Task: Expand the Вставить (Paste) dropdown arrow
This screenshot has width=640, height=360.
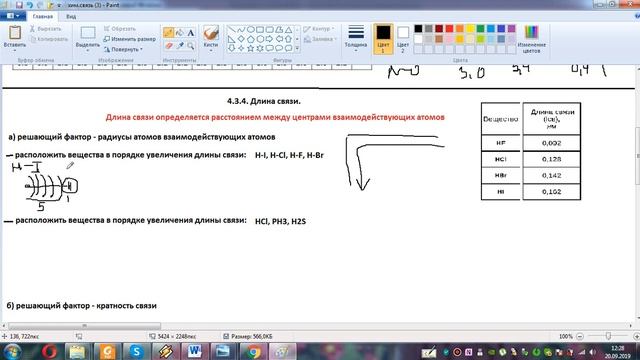Action: (x=15, y=50)
